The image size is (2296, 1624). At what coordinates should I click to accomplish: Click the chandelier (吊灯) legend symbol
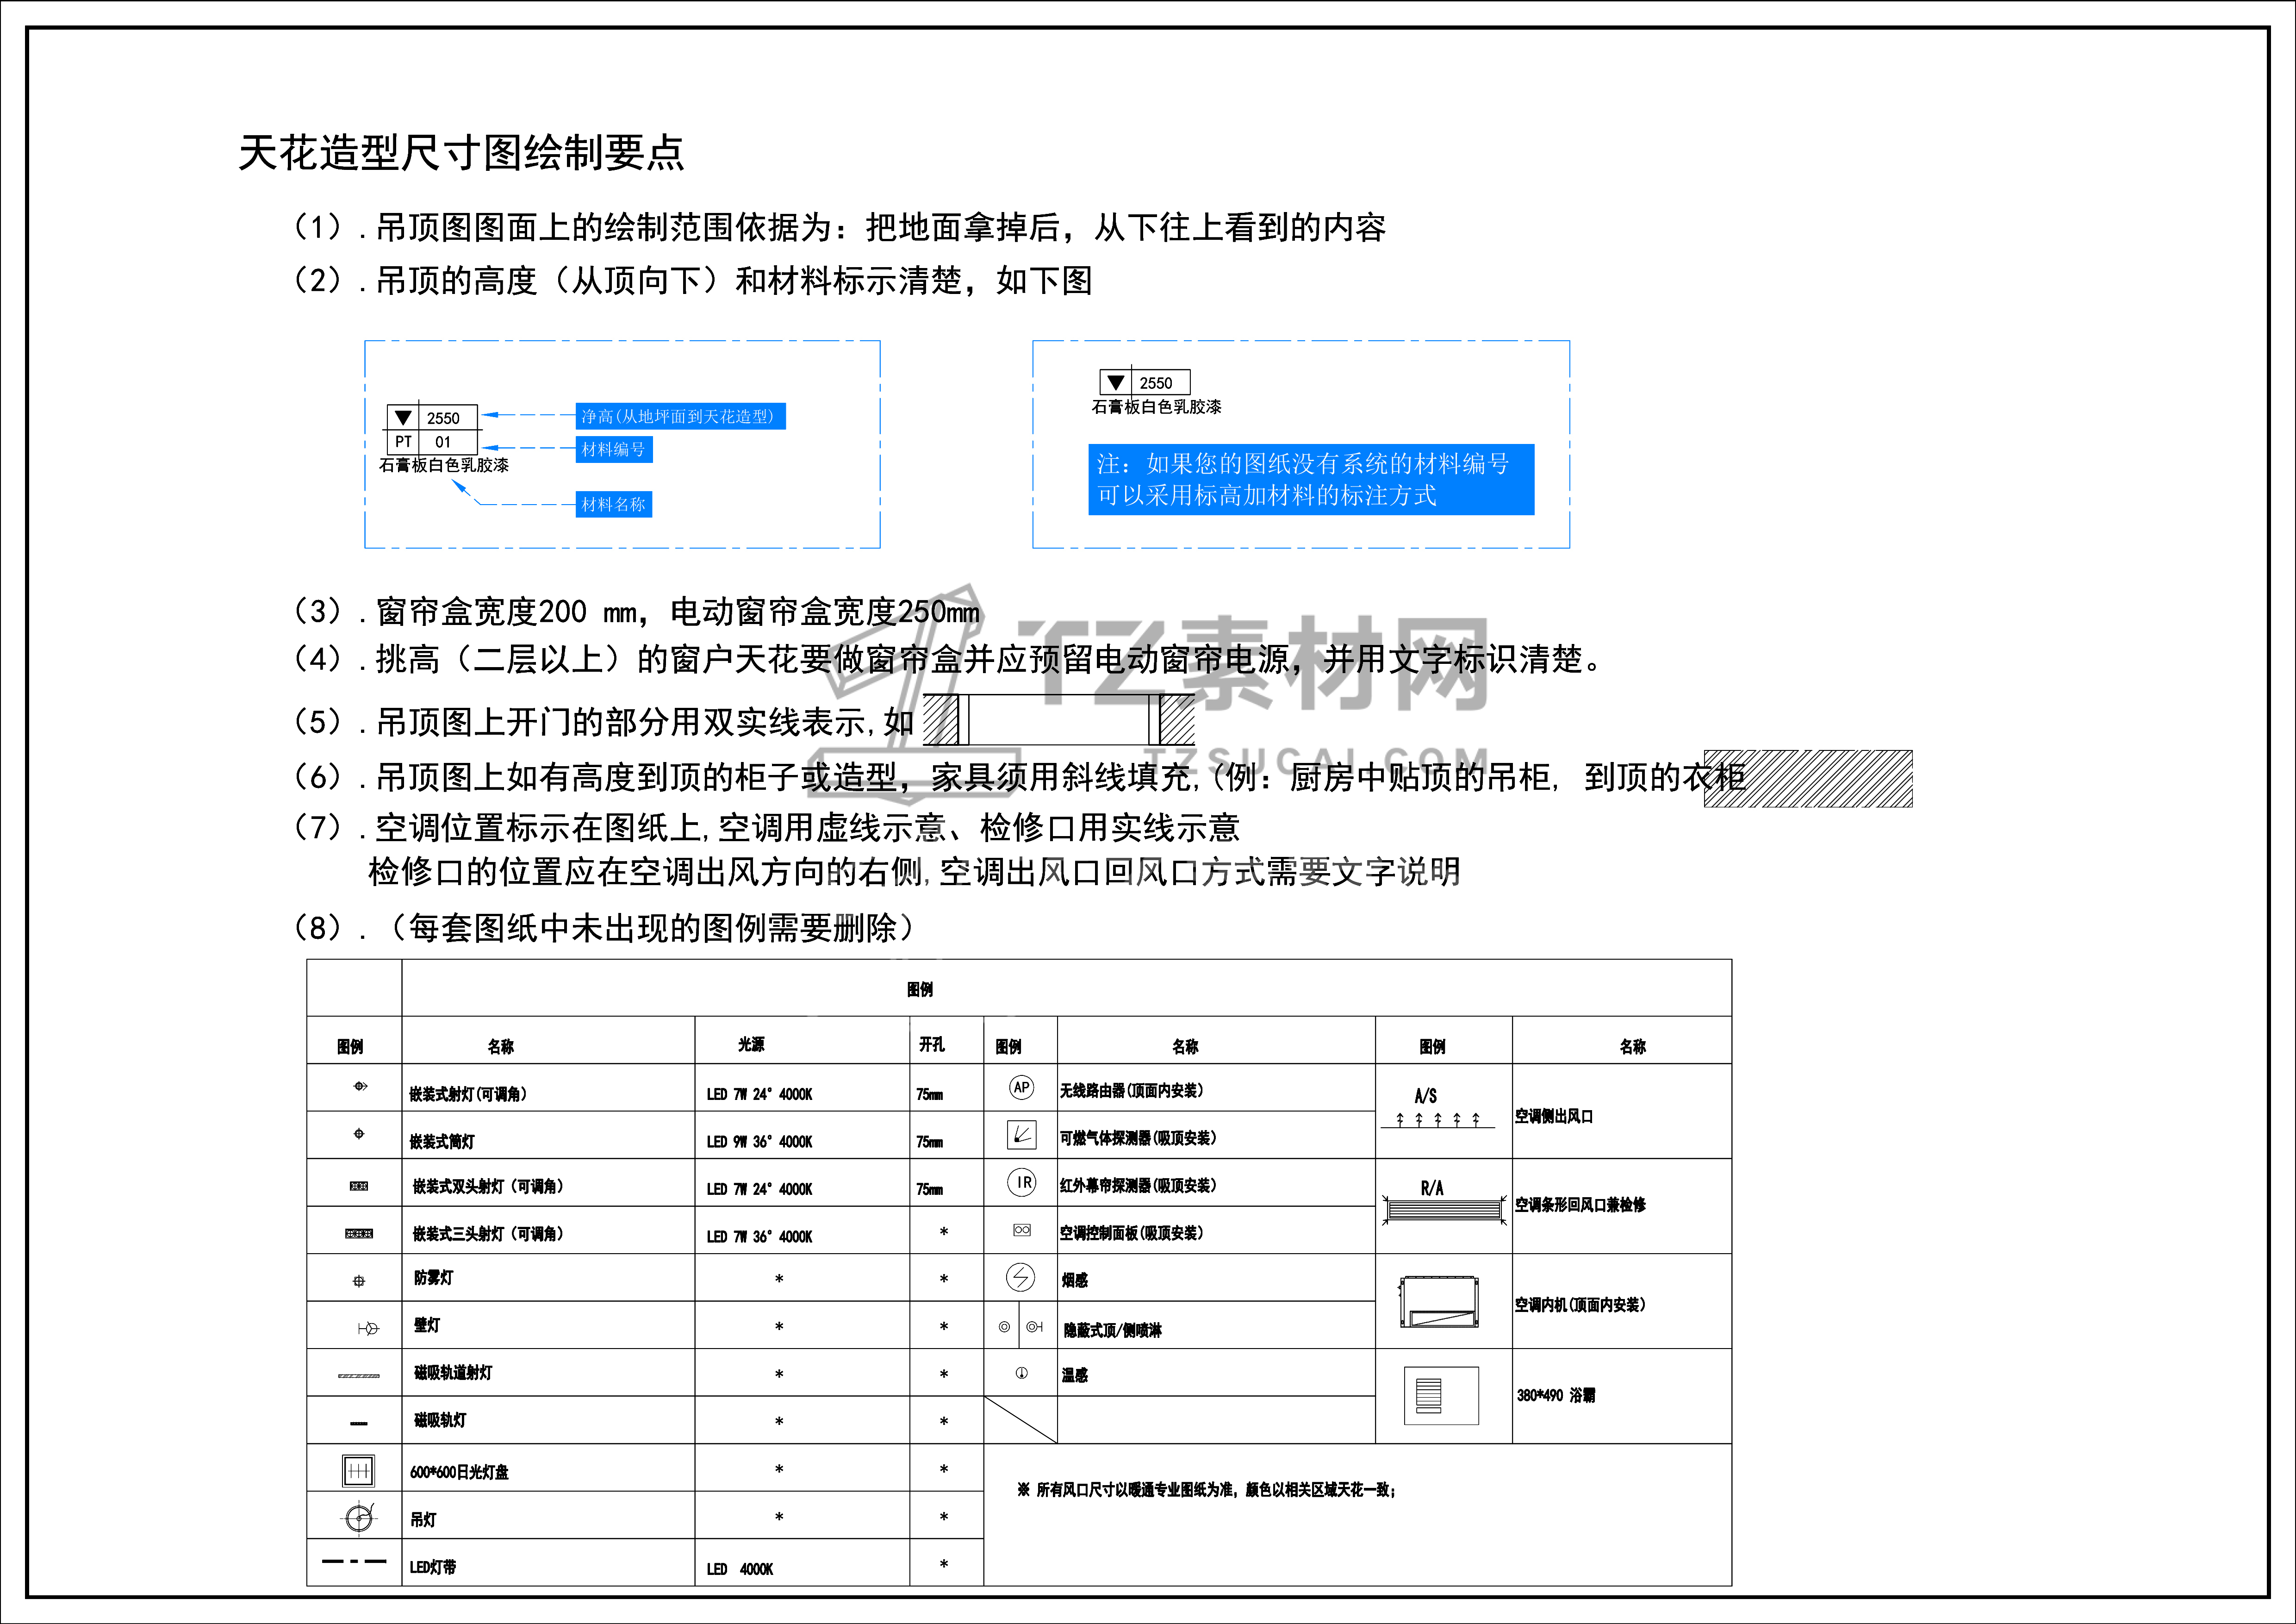(x=359, y=1518)
